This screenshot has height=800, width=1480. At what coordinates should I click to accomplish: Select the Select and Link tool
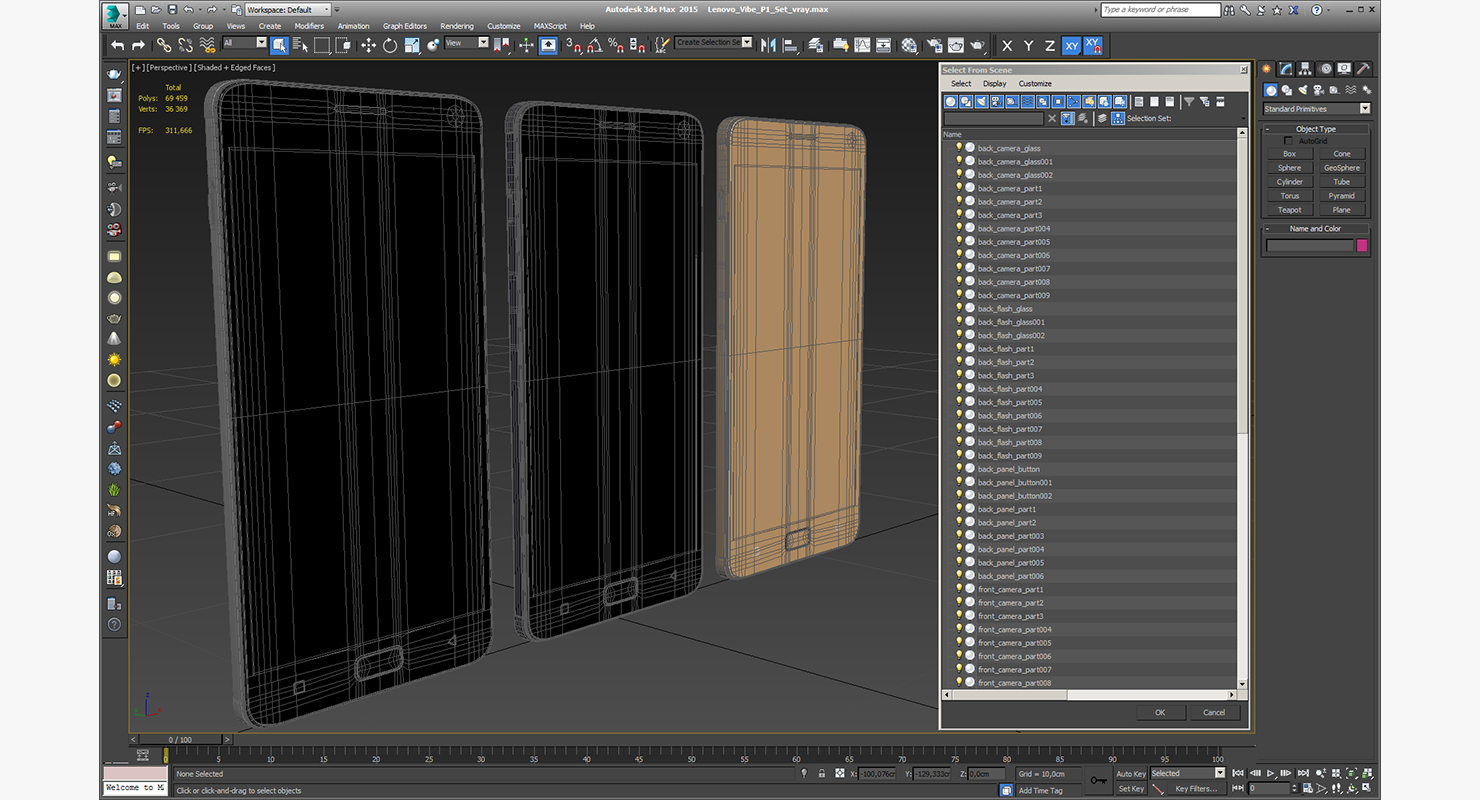point(164,45)
